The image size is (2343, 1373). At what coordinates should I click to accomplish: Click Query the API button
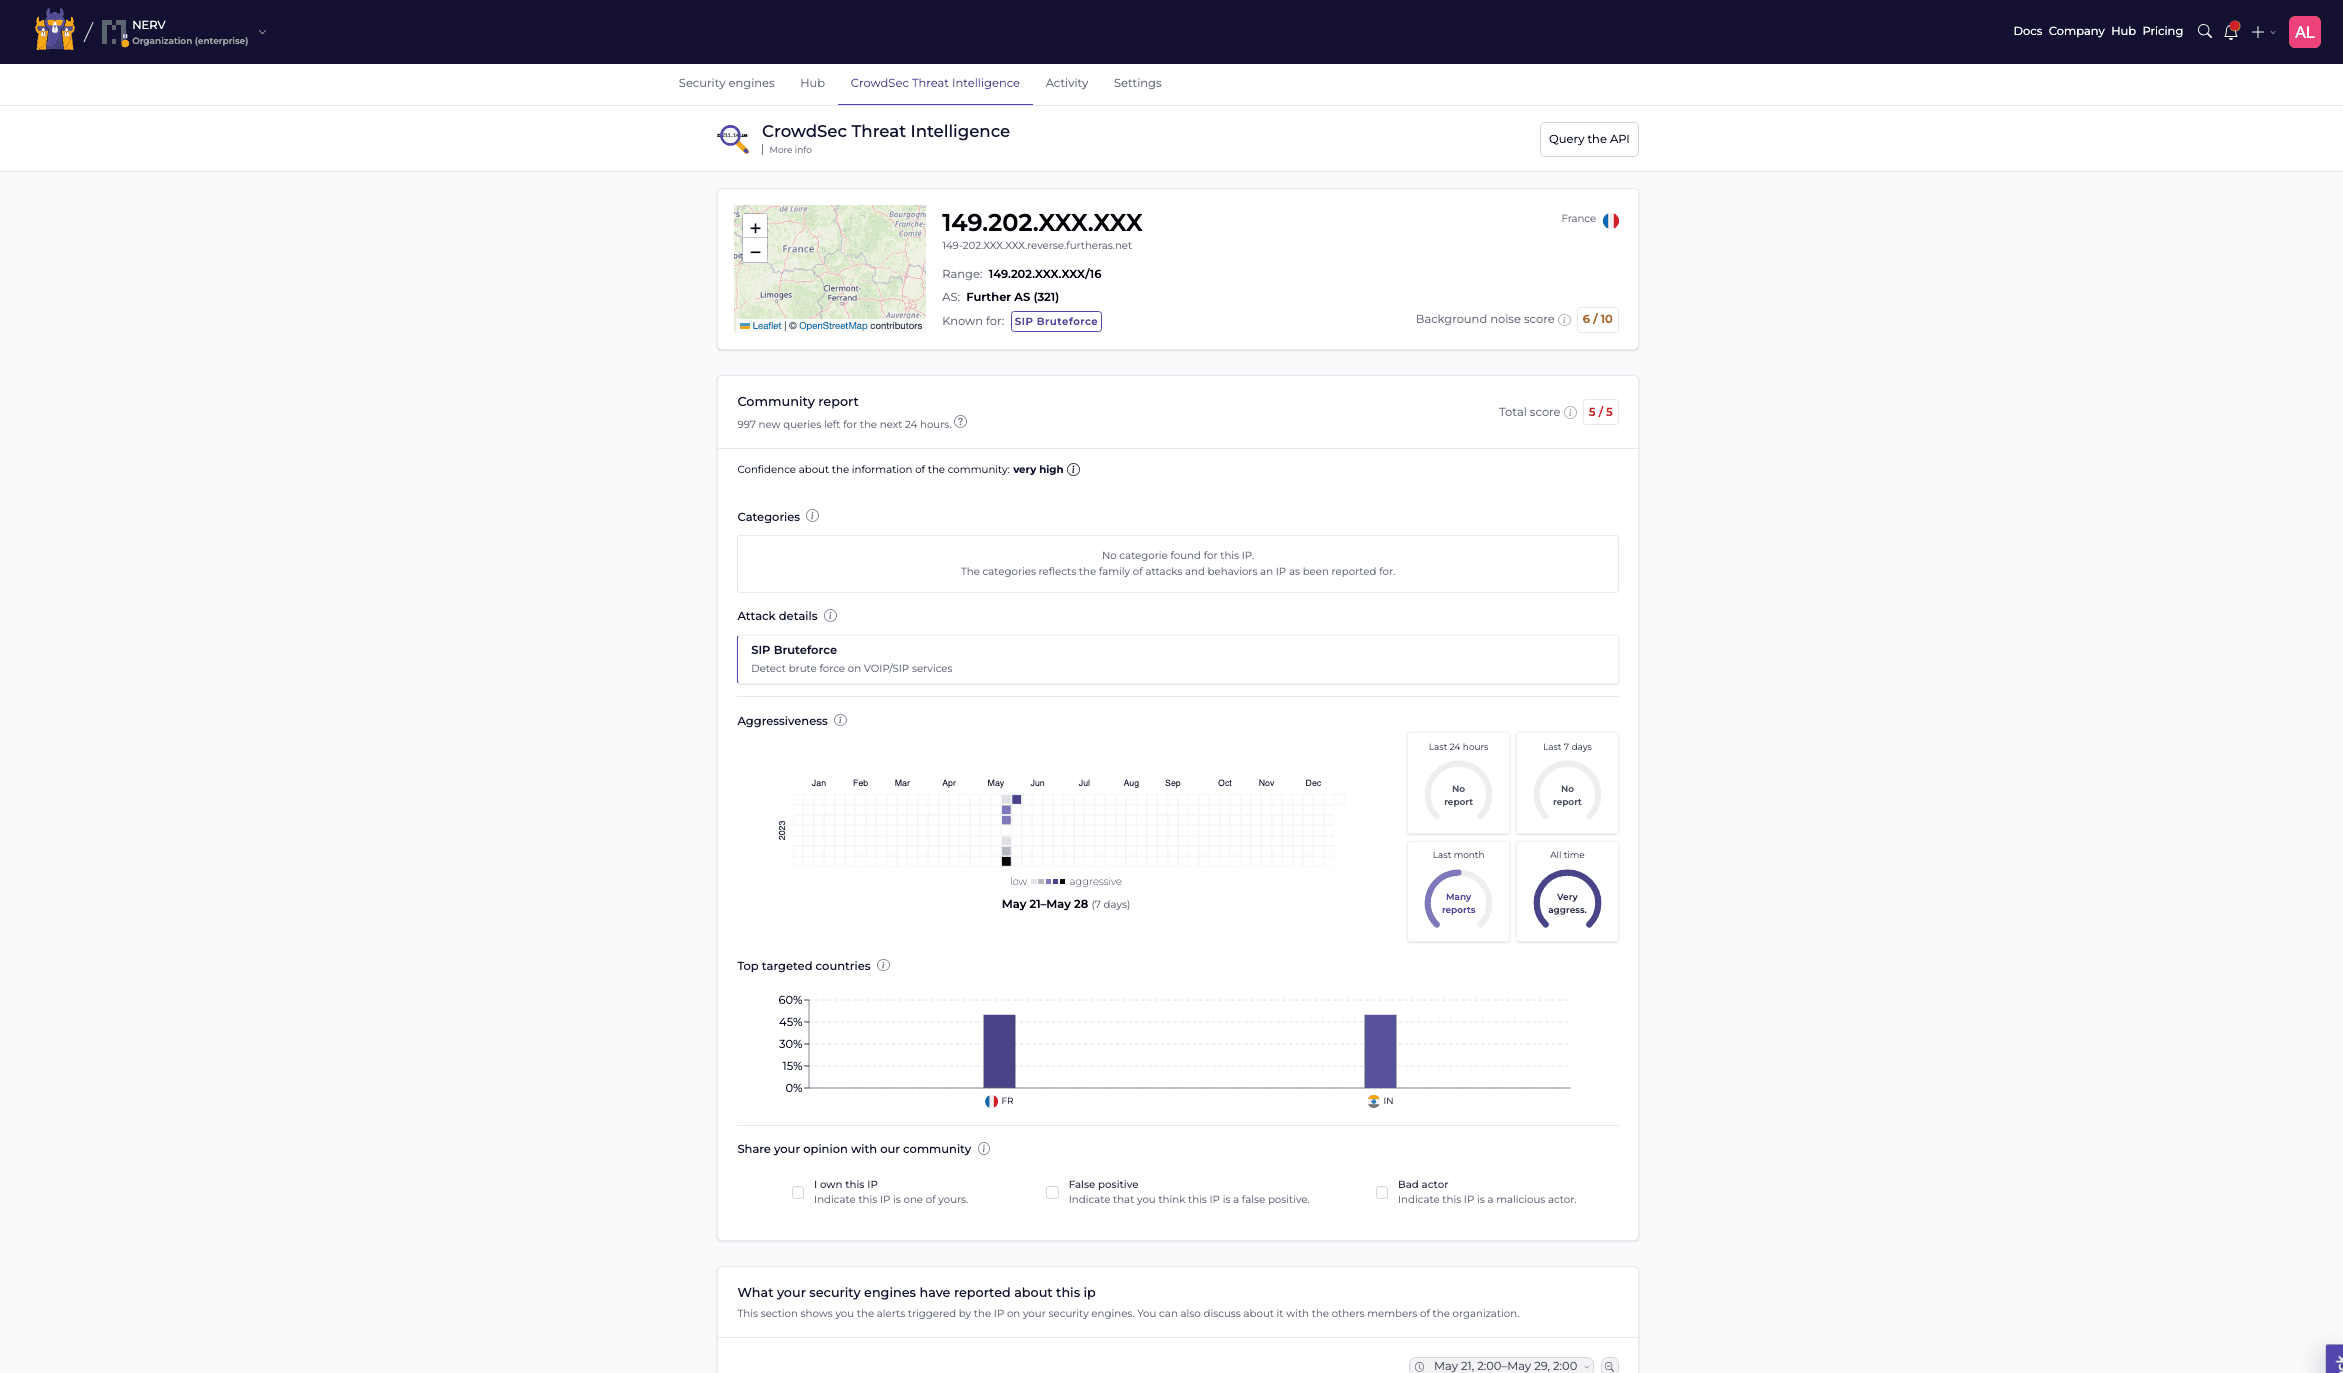coord(1588,139)
